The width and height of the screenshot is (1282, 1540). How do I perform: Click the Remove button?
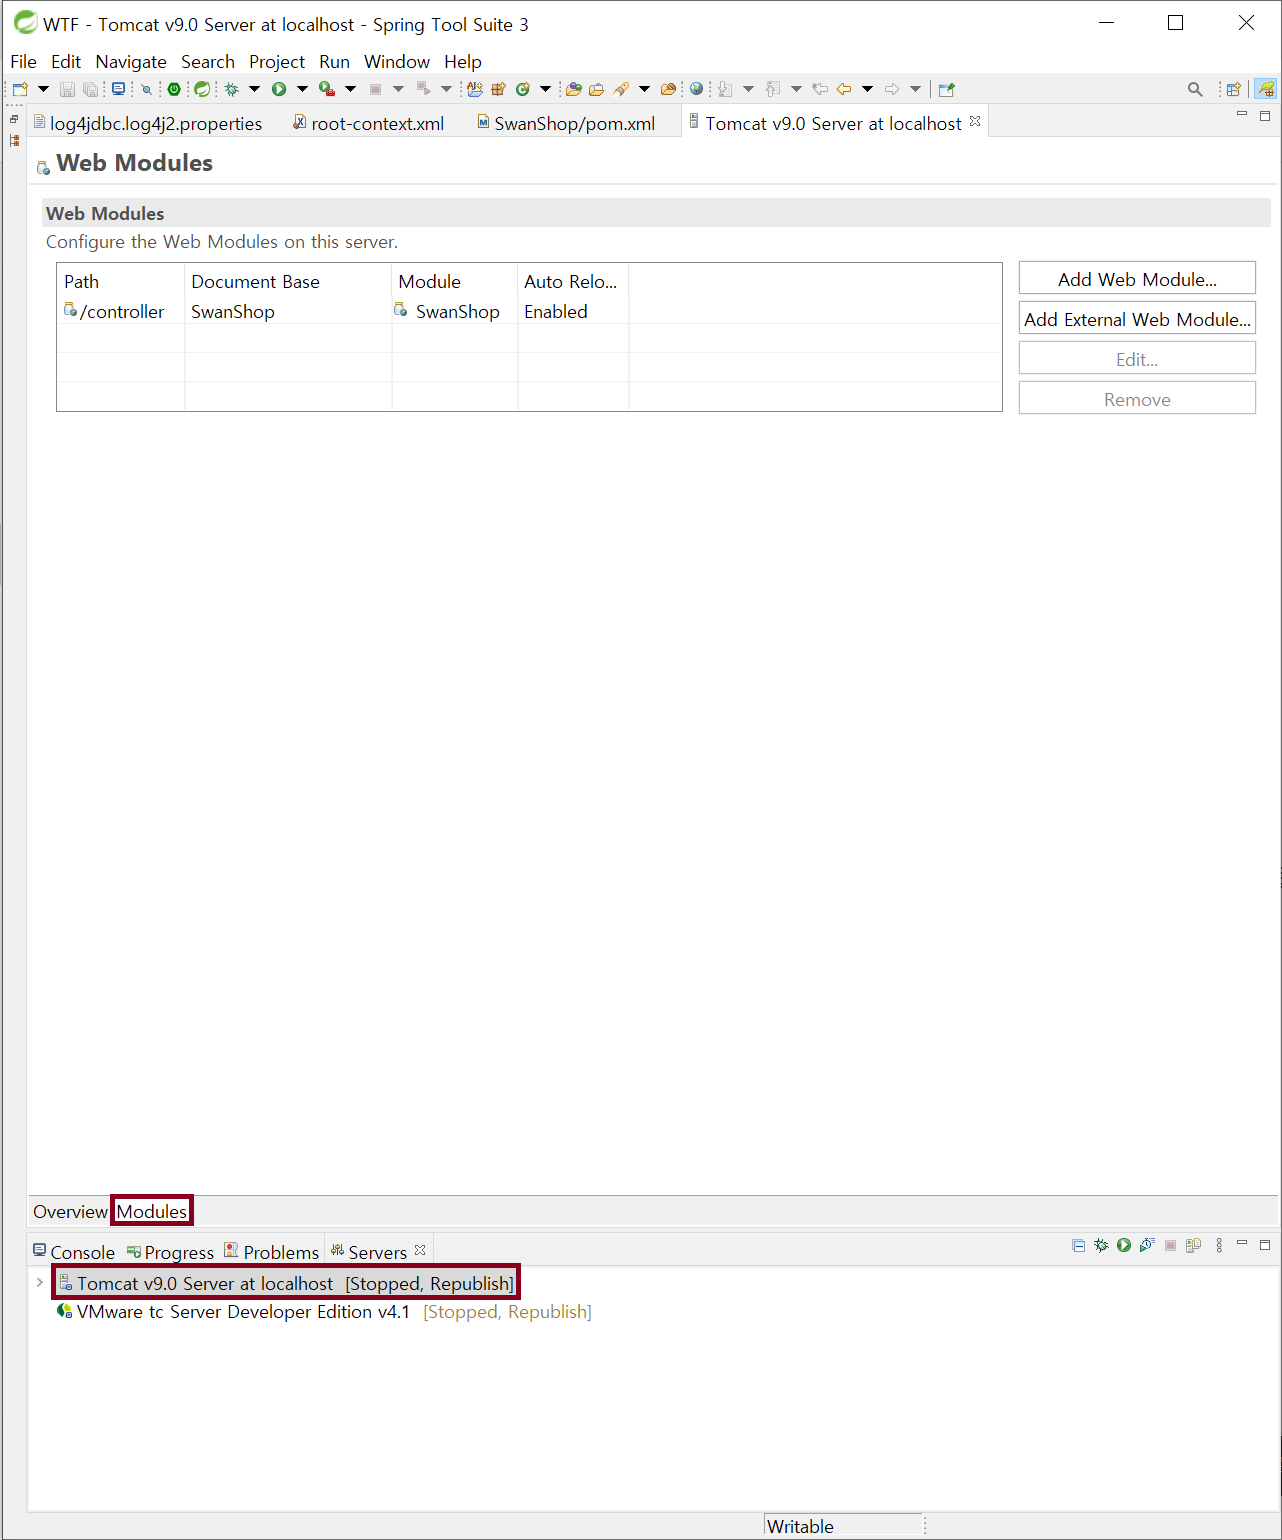[1137, 399]
